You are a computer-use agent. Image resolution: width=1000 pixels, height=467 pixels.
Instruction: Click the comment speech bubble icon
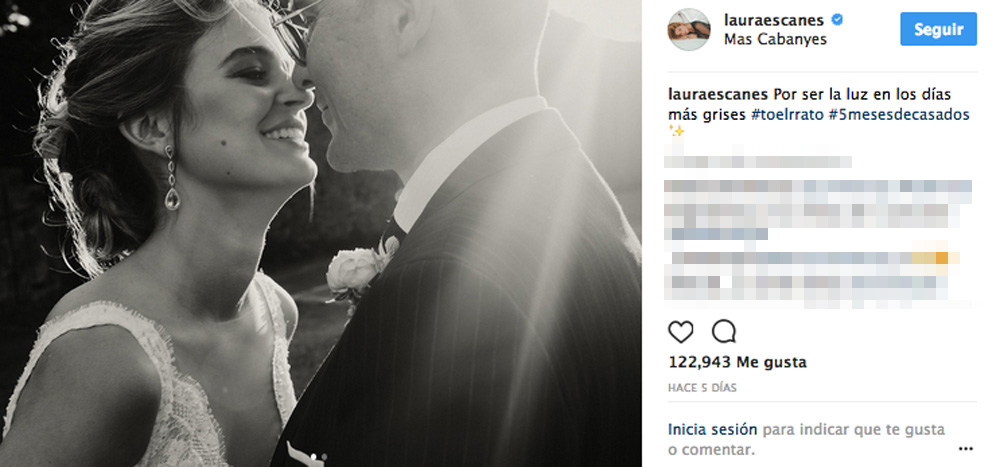click(724, 332)
